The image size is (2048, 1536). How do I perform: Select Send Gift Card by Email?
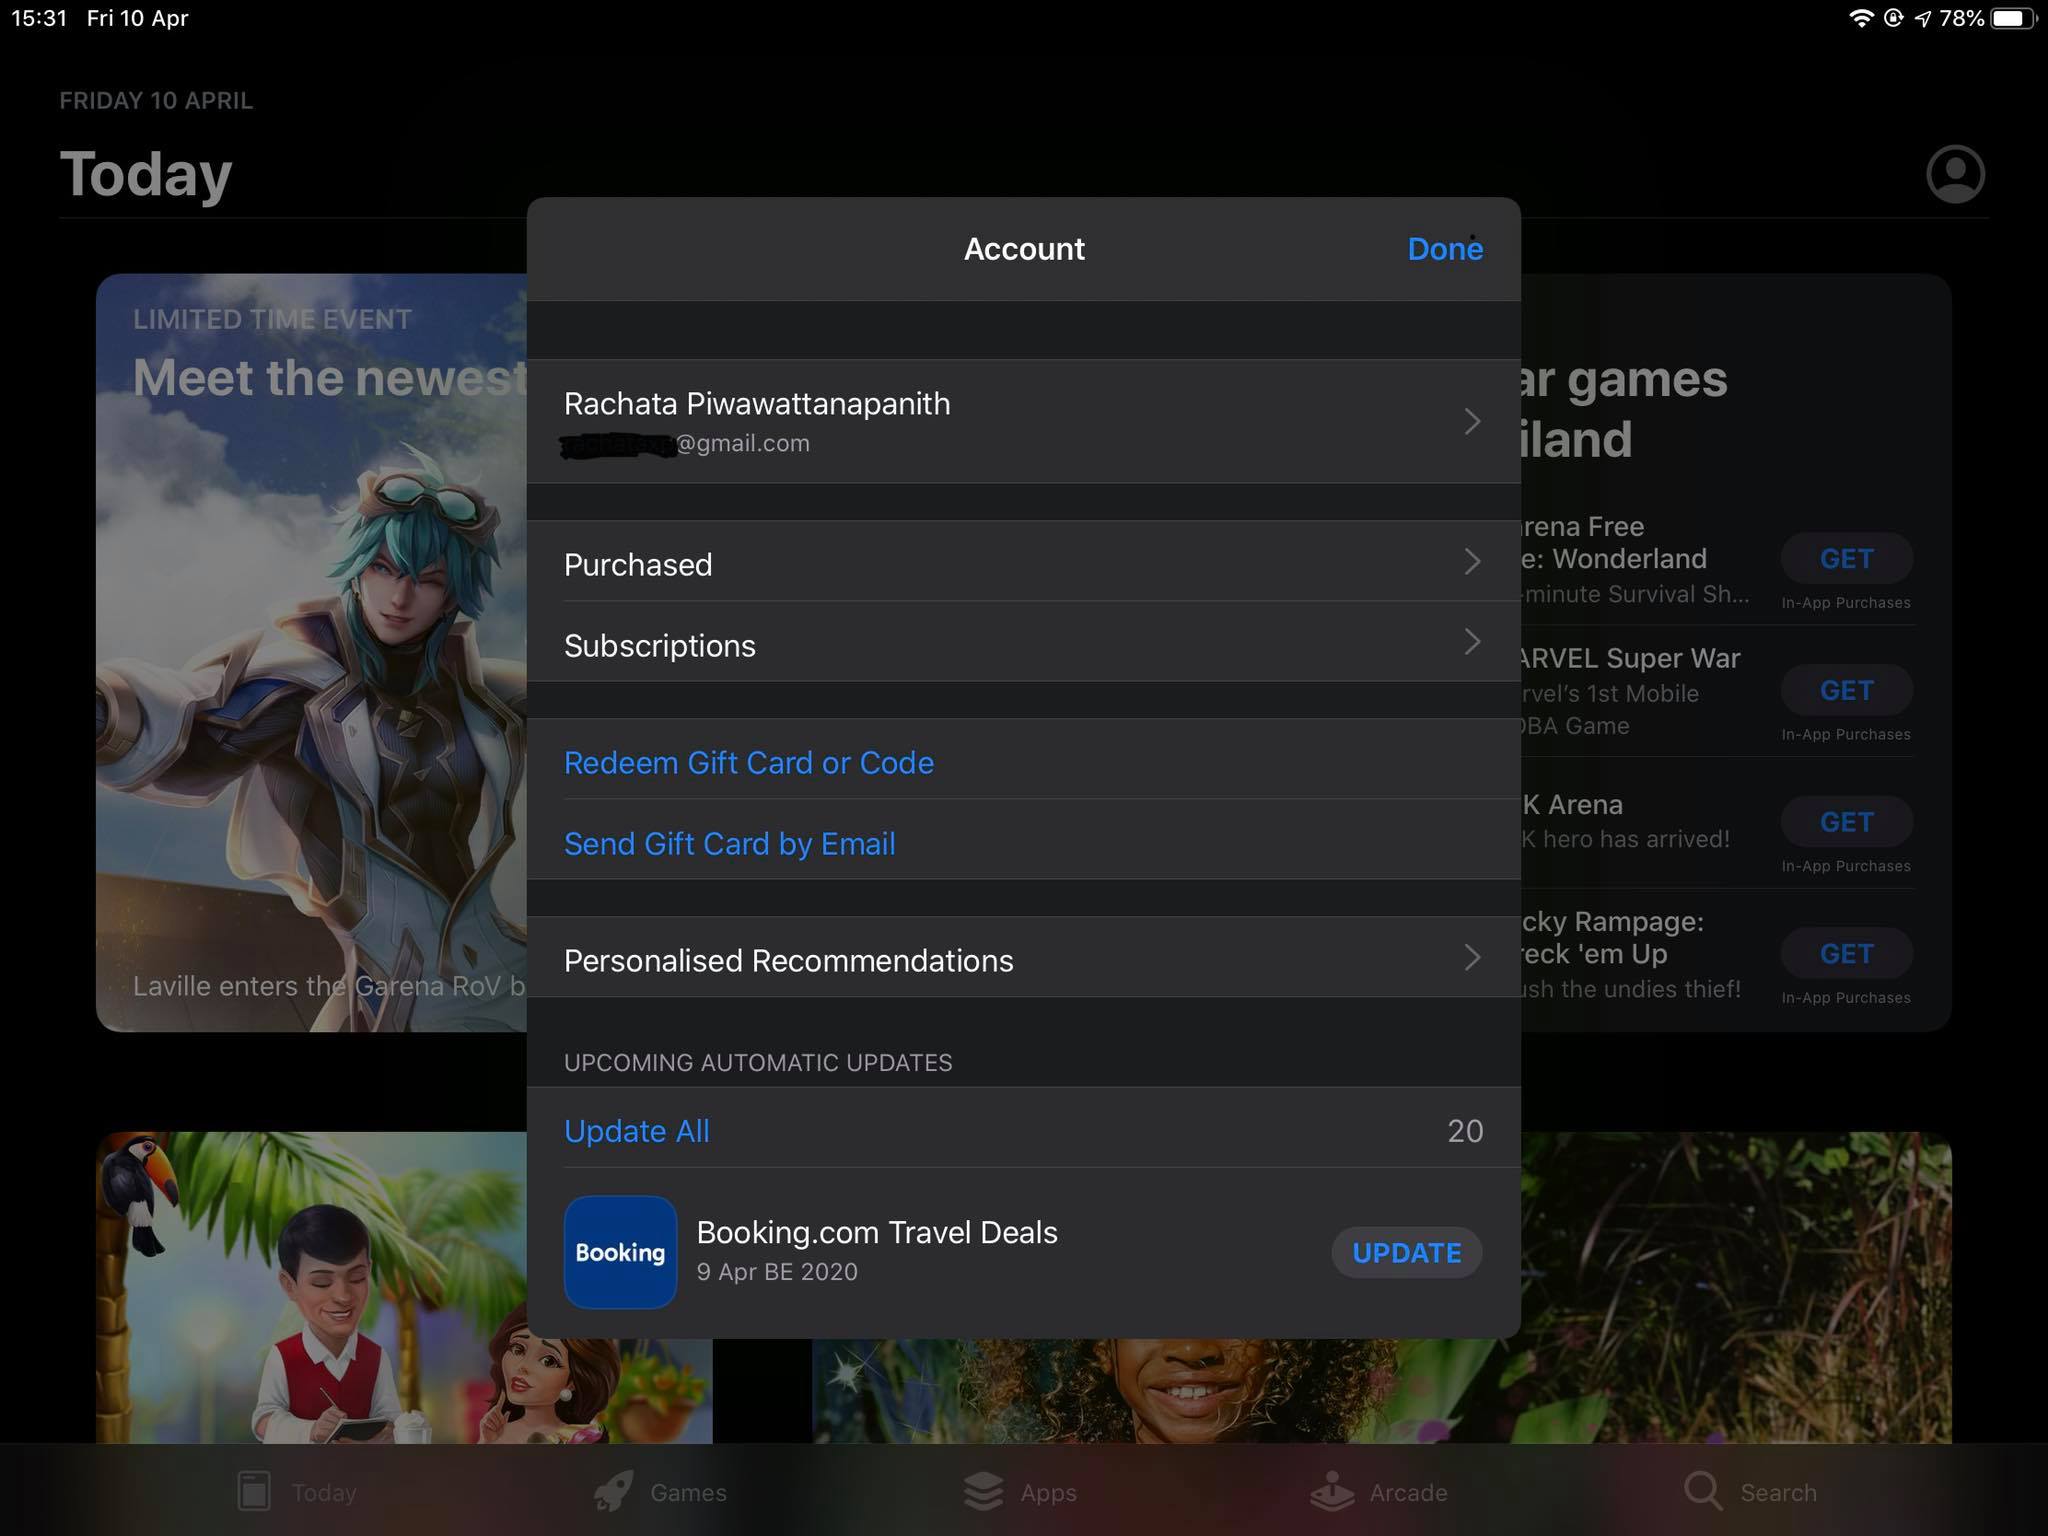tap(729, 844)
